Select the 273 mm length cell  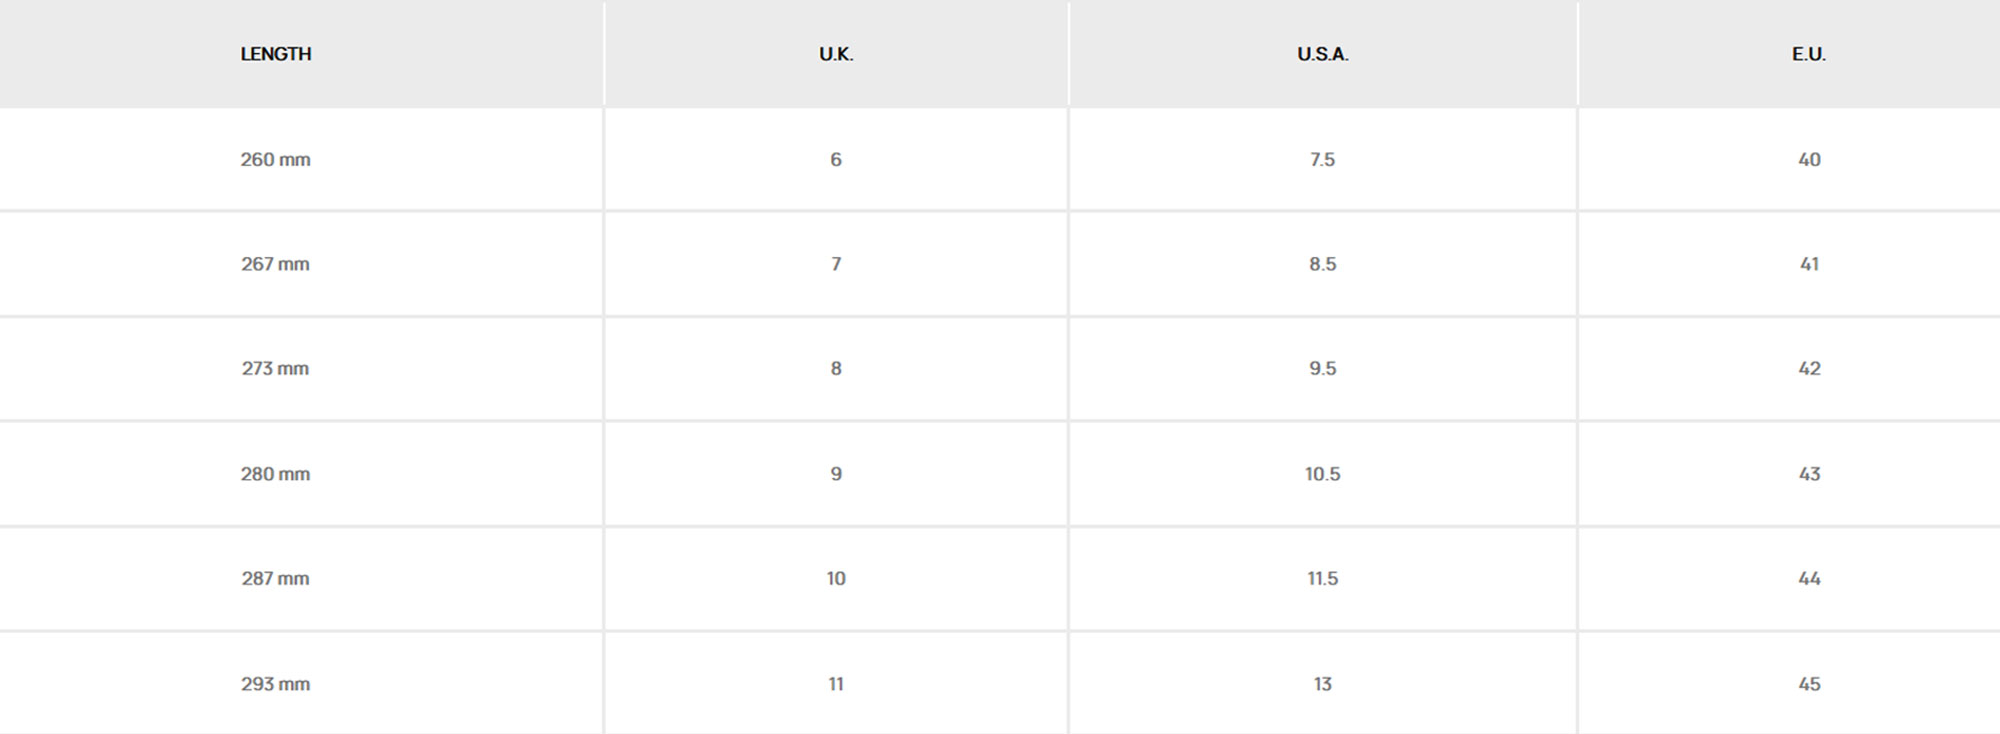tap(276, 368)
